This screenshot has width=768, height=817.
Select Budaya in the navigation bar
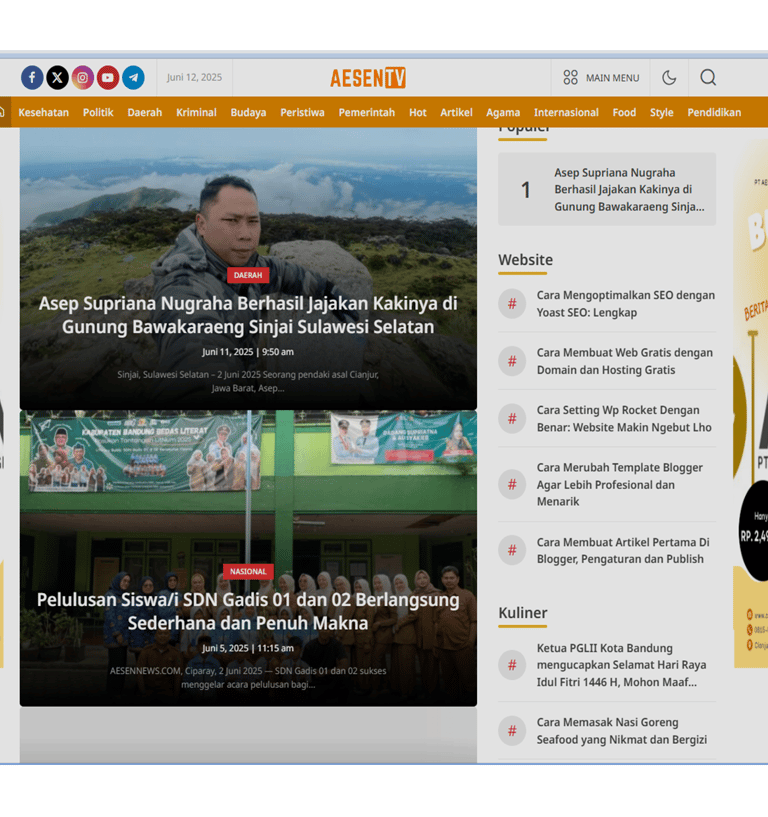click(249, 113)
